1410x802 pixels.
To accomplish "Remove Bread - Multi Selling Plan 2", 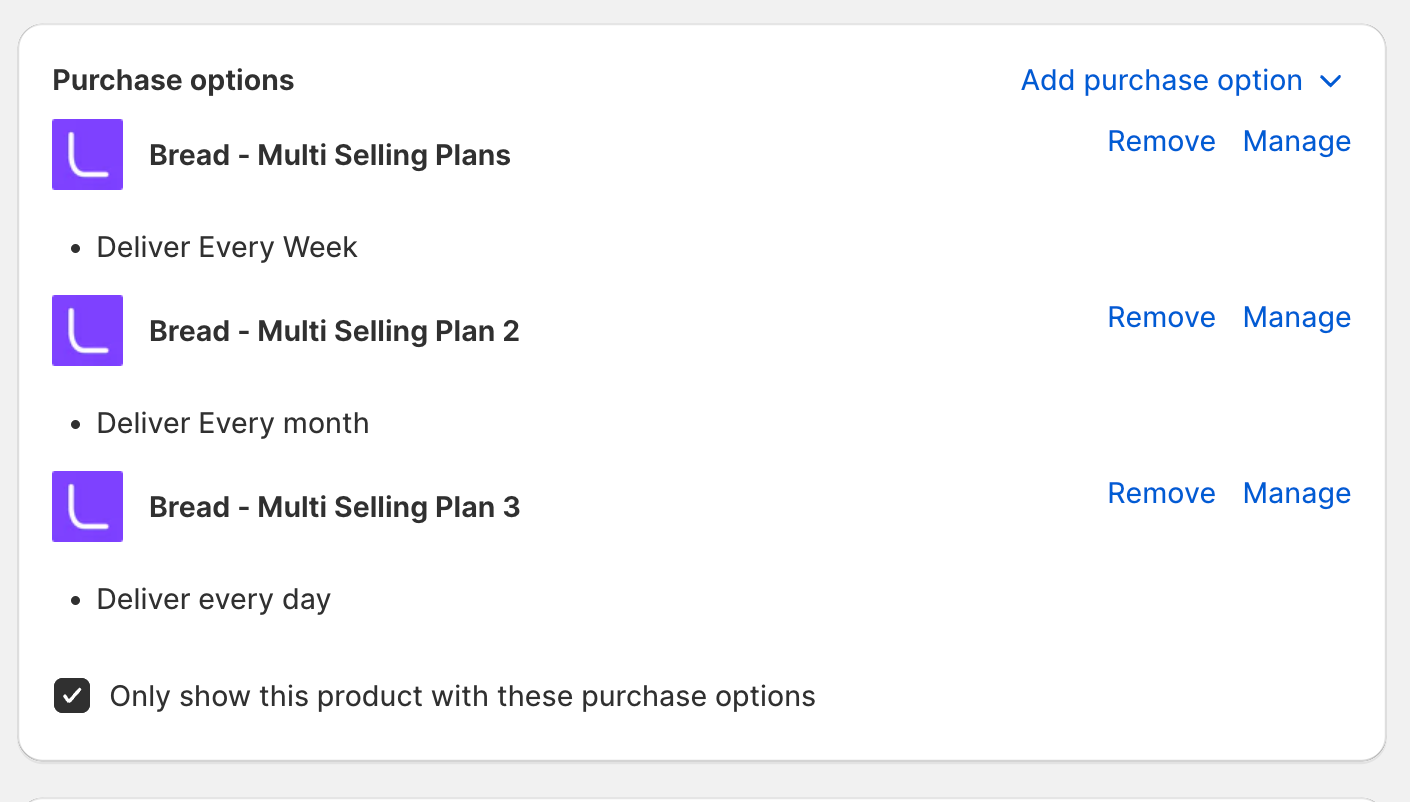I will tap(1161, 318).
